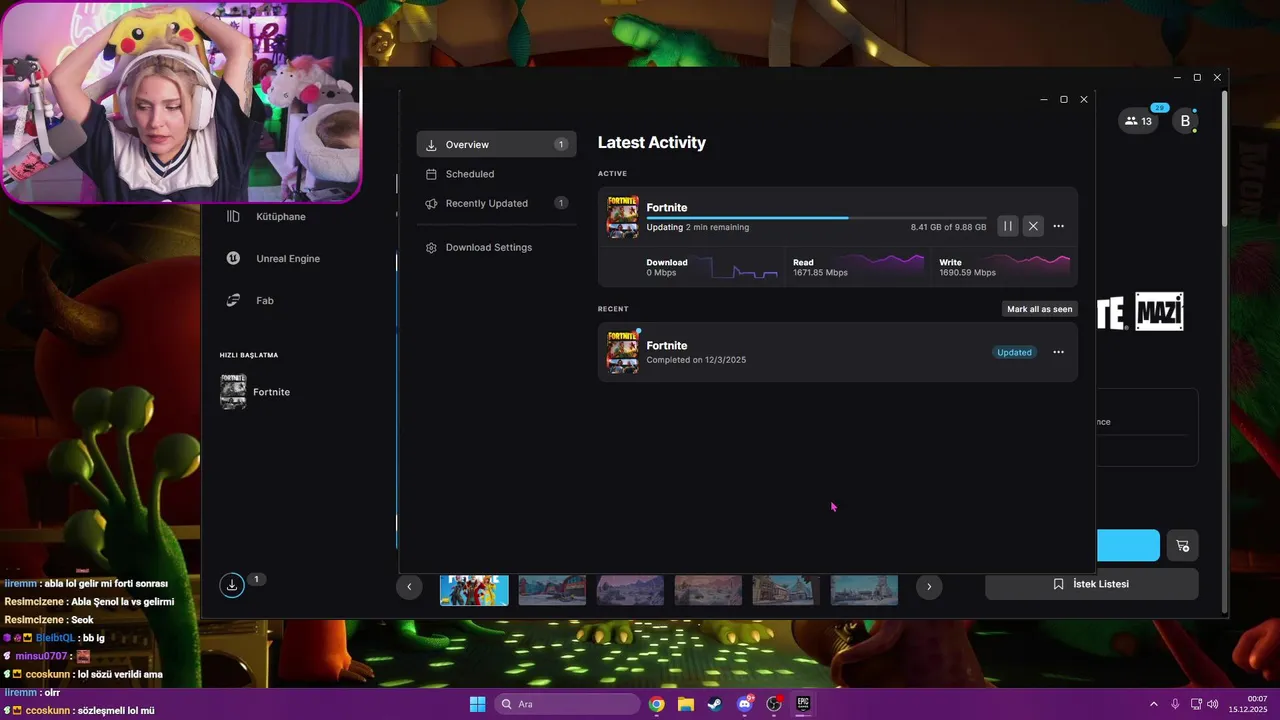This screenshot has width=1280, height=720.
Task: Select the second carousel screenshot
Action: [552, 590]
